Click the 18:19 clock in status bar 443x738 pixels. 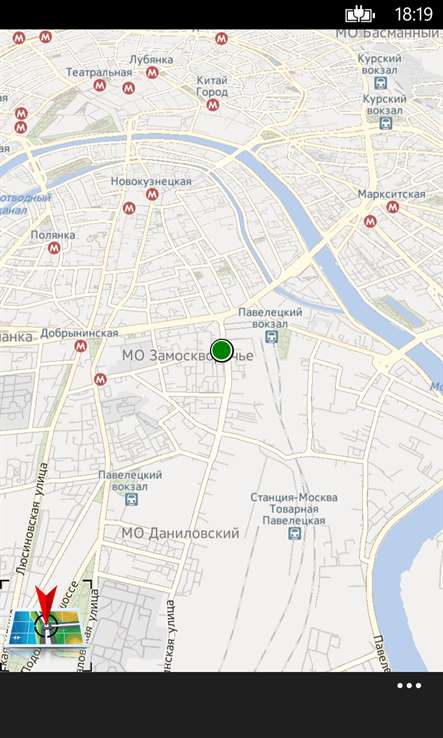413,15
